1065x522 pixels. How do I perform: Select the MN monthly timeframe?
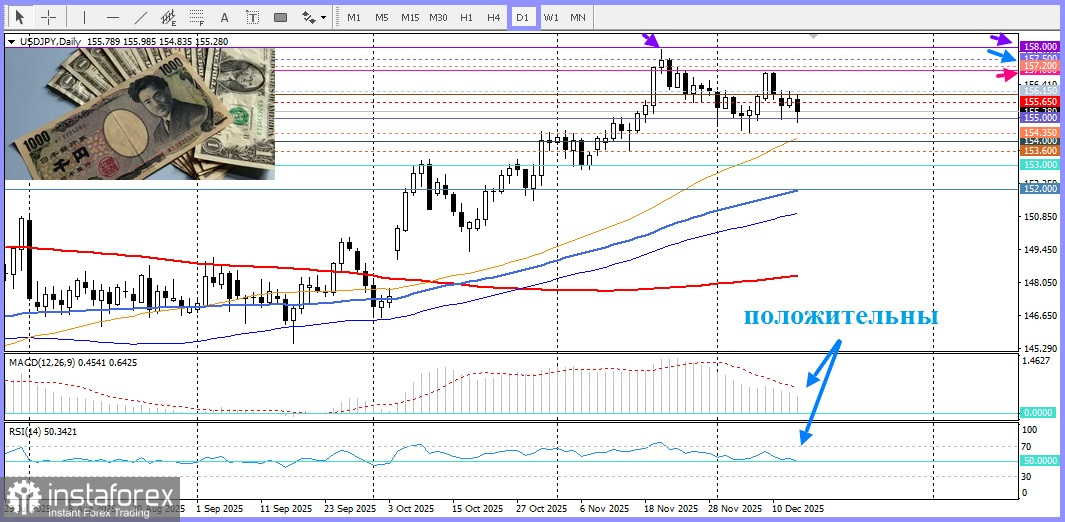coord(578,17)
